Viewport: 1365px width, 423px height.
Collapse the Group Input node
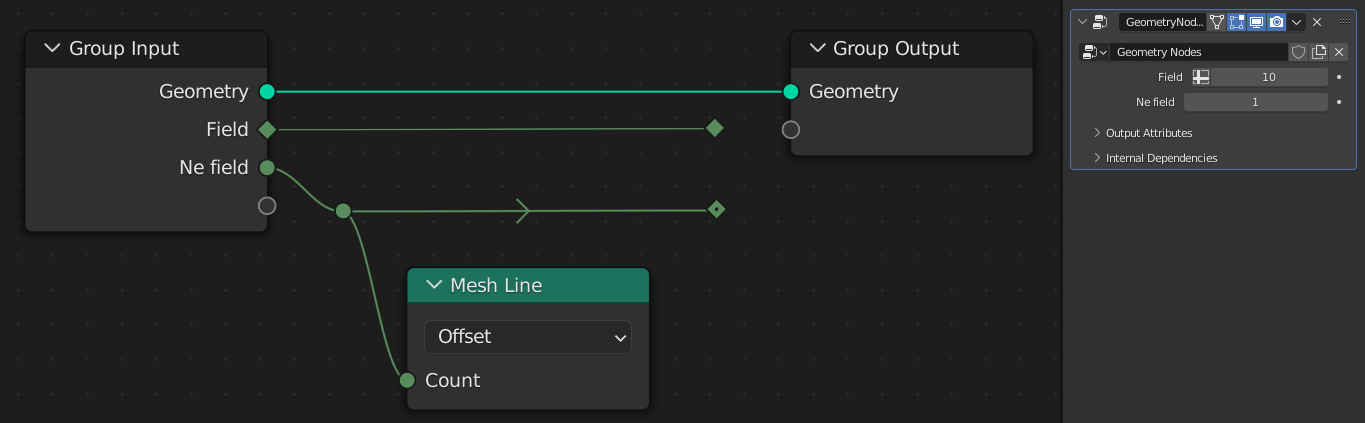coord(52,49)
